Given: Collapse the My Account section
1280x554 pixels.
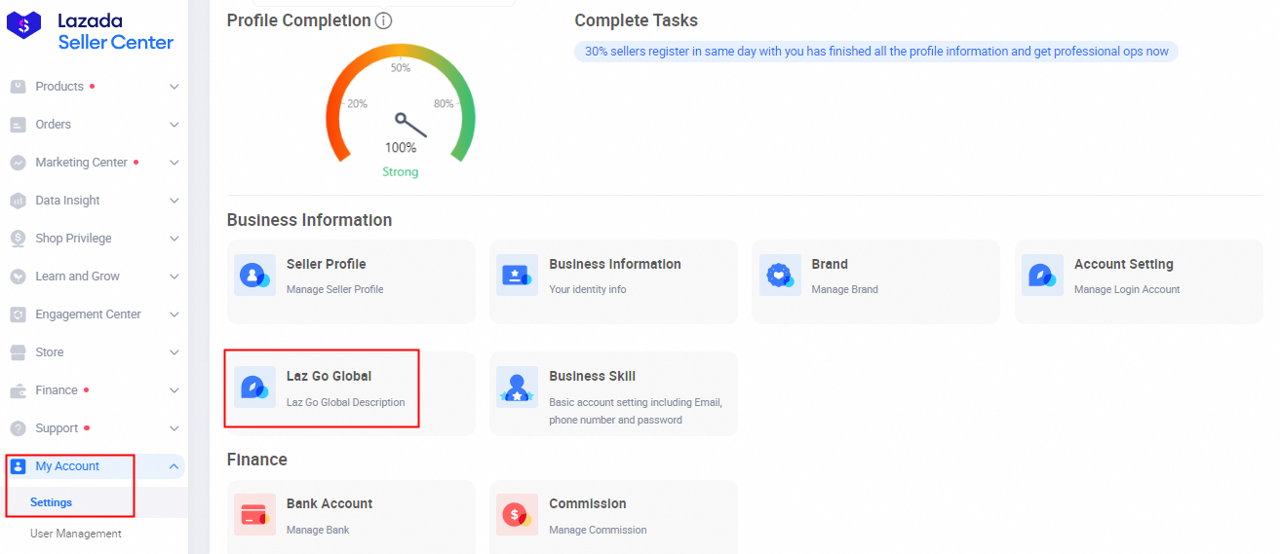Looking at the screenshot, I should 174,467.
